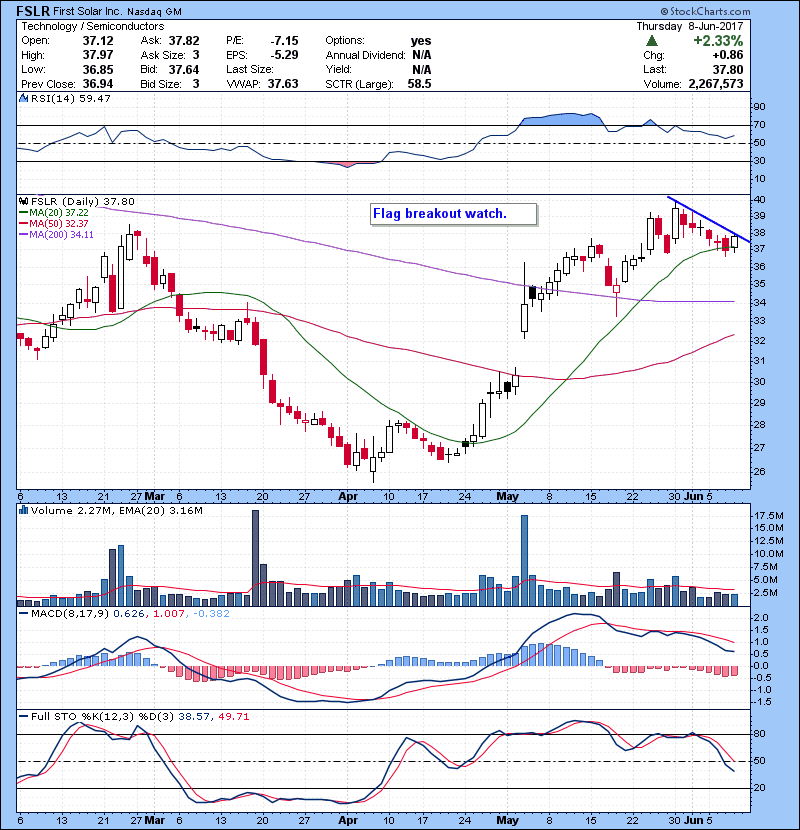Click the Options 'yes' value
The width and height of the screenshot is (800, 830).
pyautogui.click(x=421, y=41)
